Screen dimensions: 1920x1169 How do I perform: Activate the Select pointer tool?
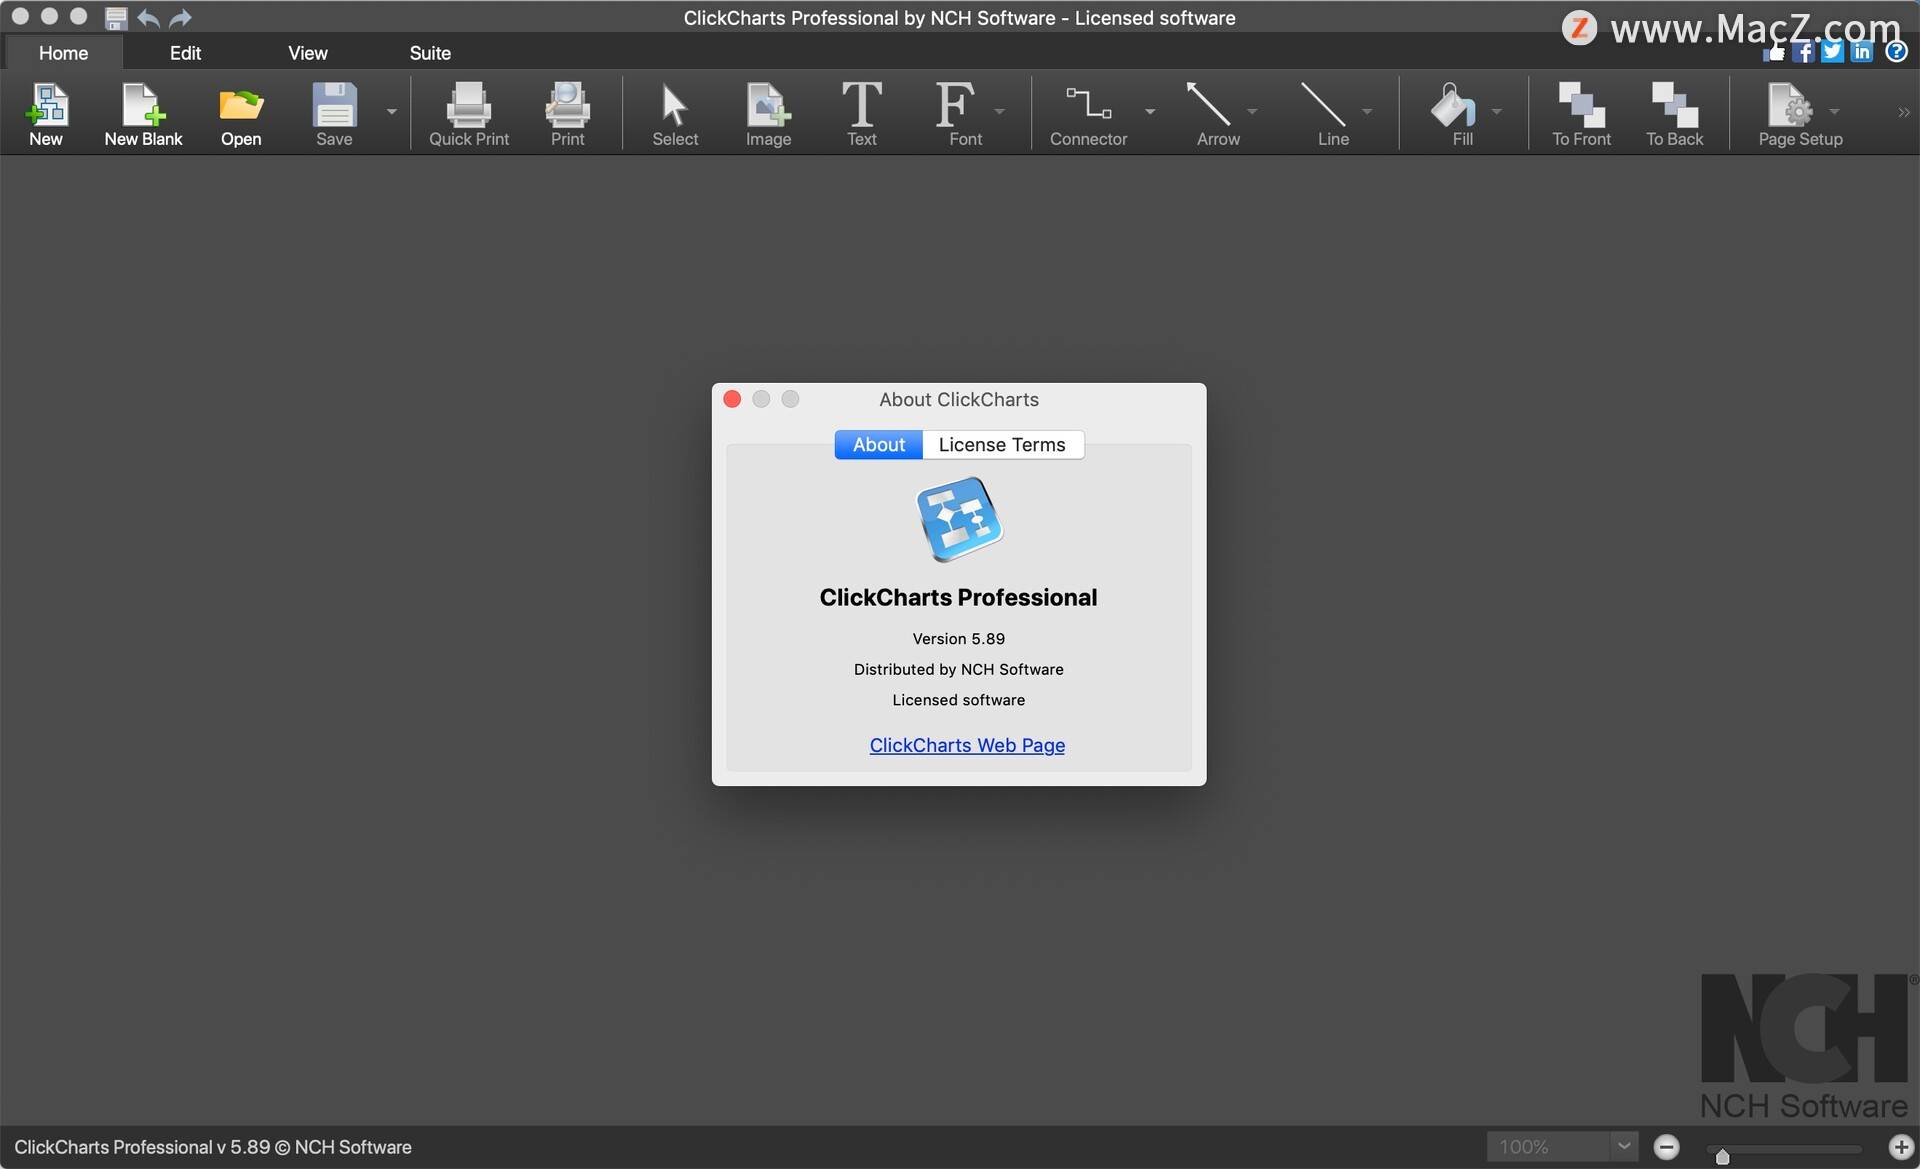pyautogui.click(x=675, y=113)
